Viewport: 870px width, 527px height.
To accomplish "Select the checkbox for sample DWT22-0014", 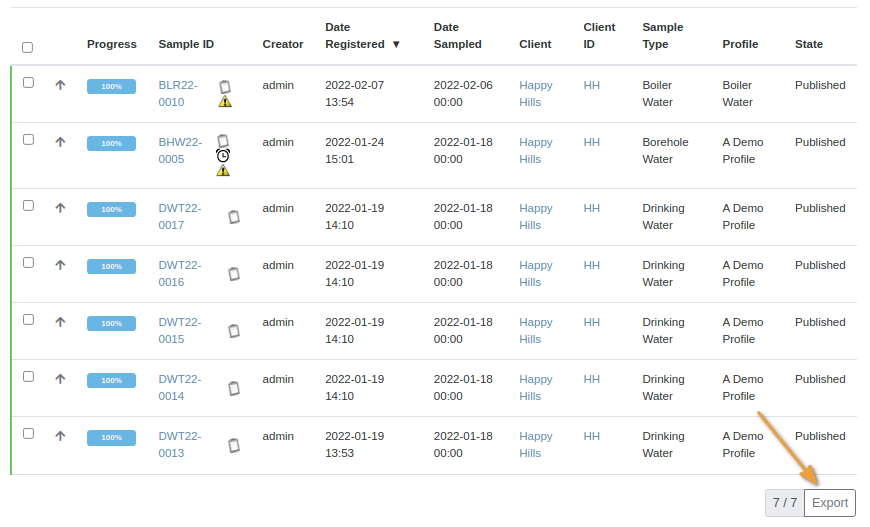I will [28, 377].
